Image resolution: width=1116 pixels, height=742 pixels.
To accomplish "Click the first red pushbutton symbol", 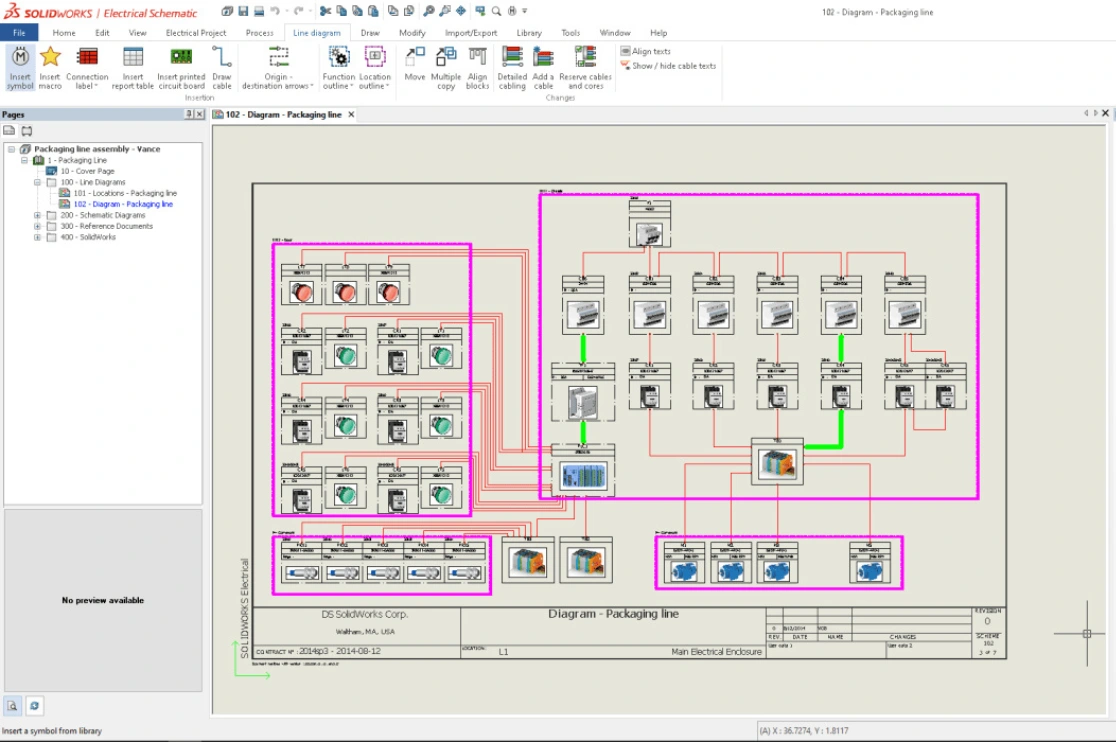I will [301, 292].
